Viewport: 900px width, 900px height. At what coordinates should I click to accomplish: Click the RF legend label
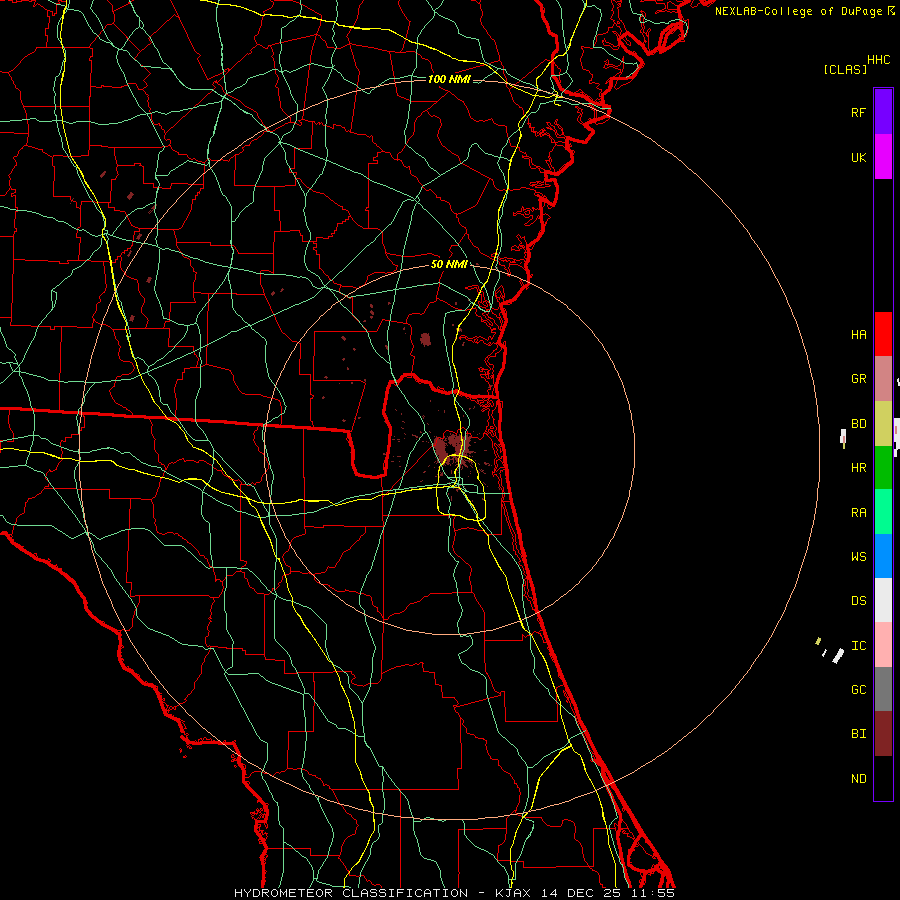[858, 112]
